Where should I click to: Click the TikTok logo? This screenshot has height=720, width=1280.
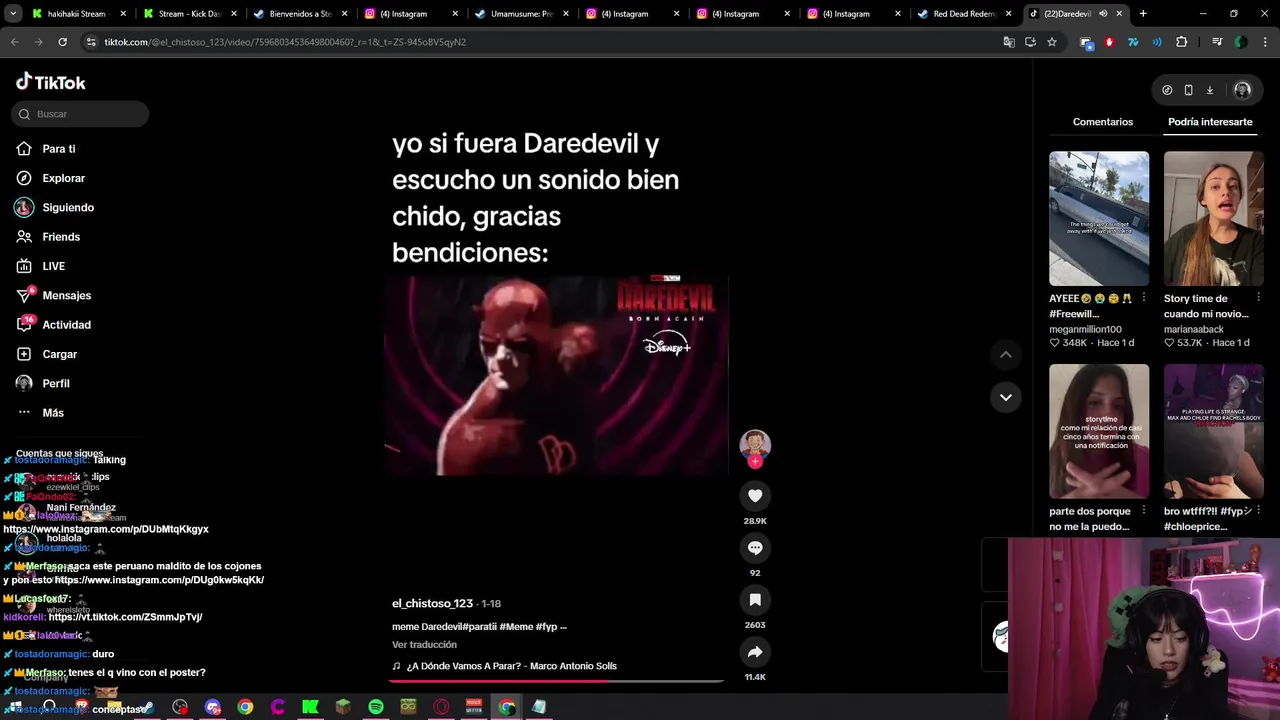coord(51,82)
